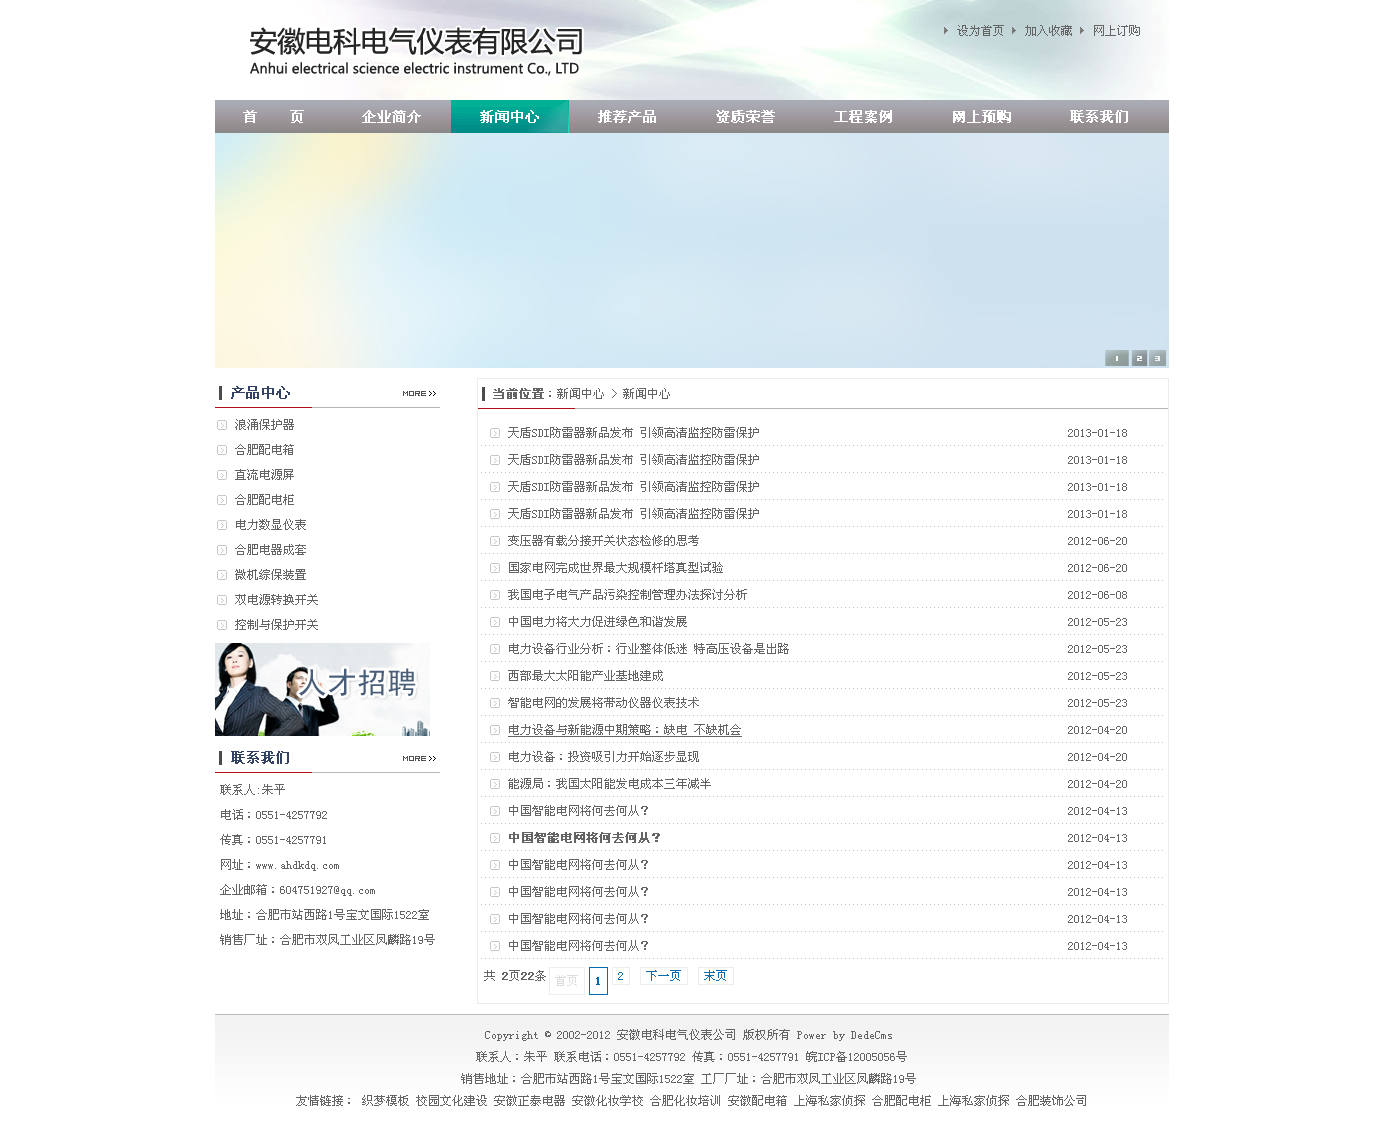This screenshot has height=1122, width=1383.
Task: Click bullet icon beside 直流电源屏
Action: pos(222,475)
